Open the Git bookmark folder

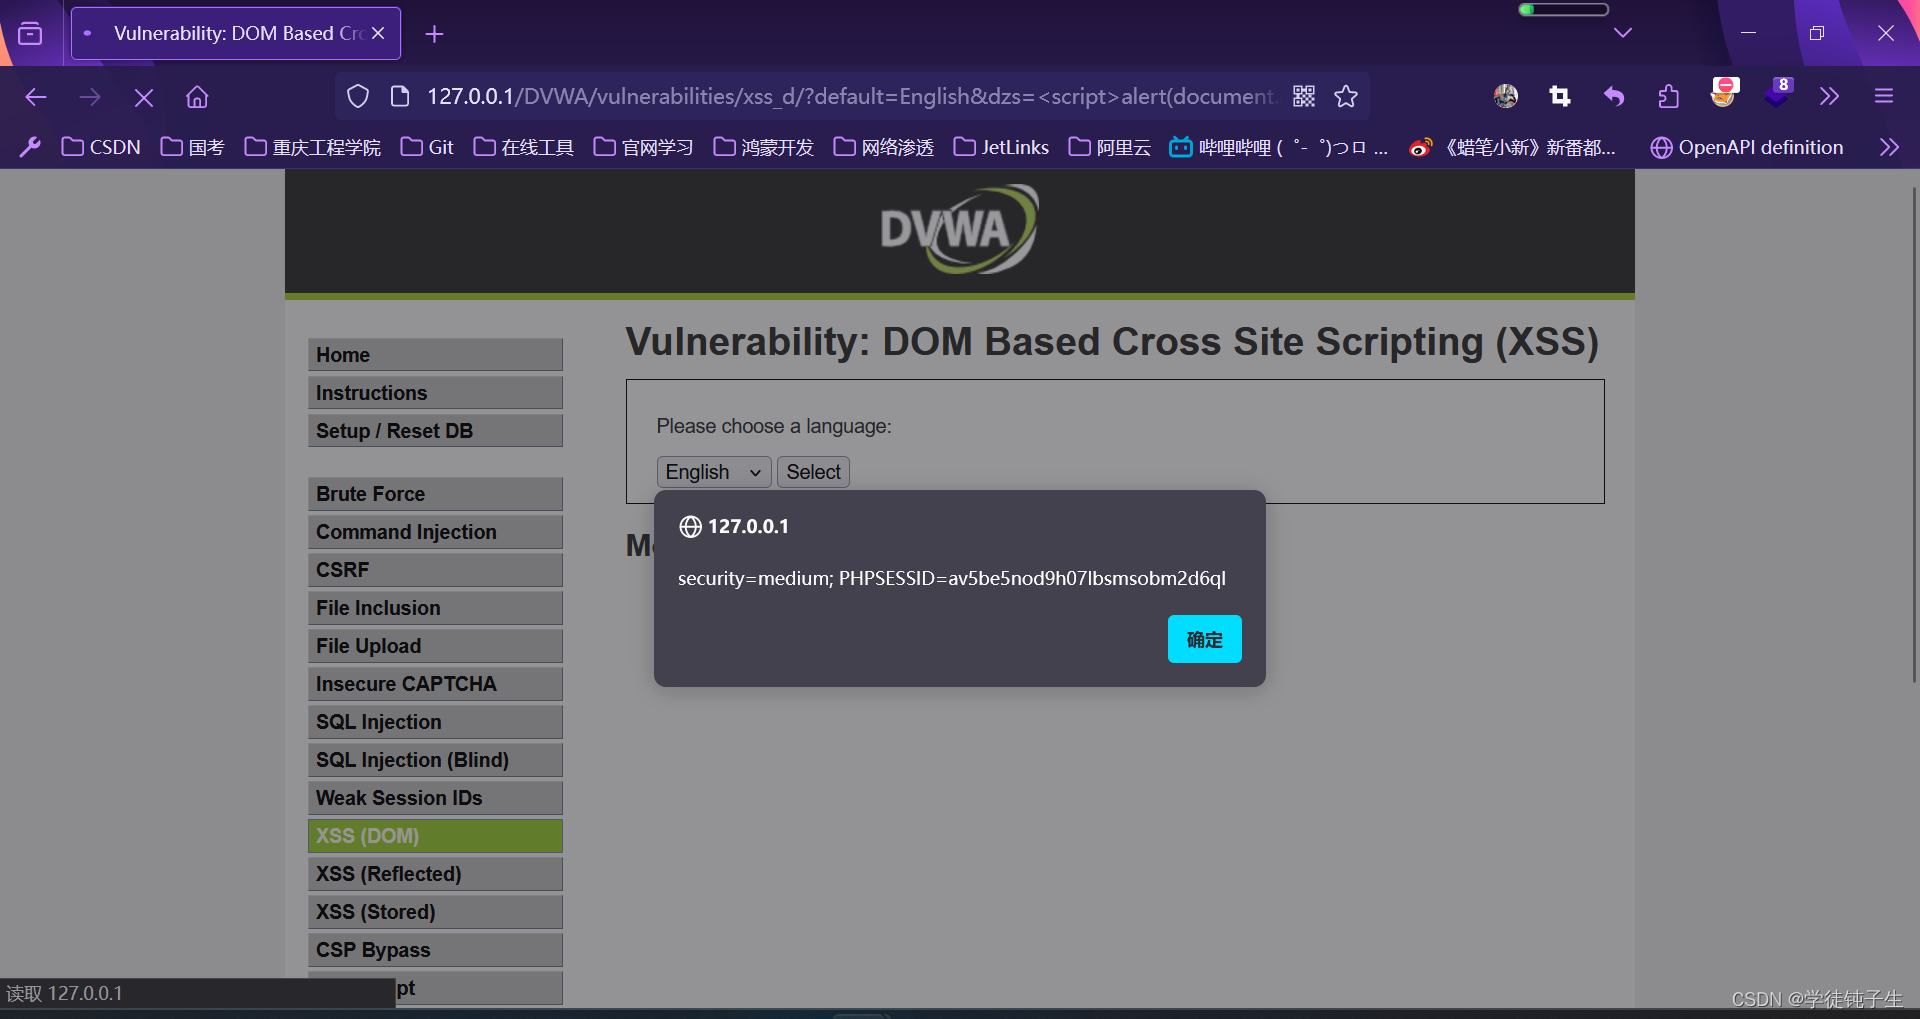click(x=427, y=147)
